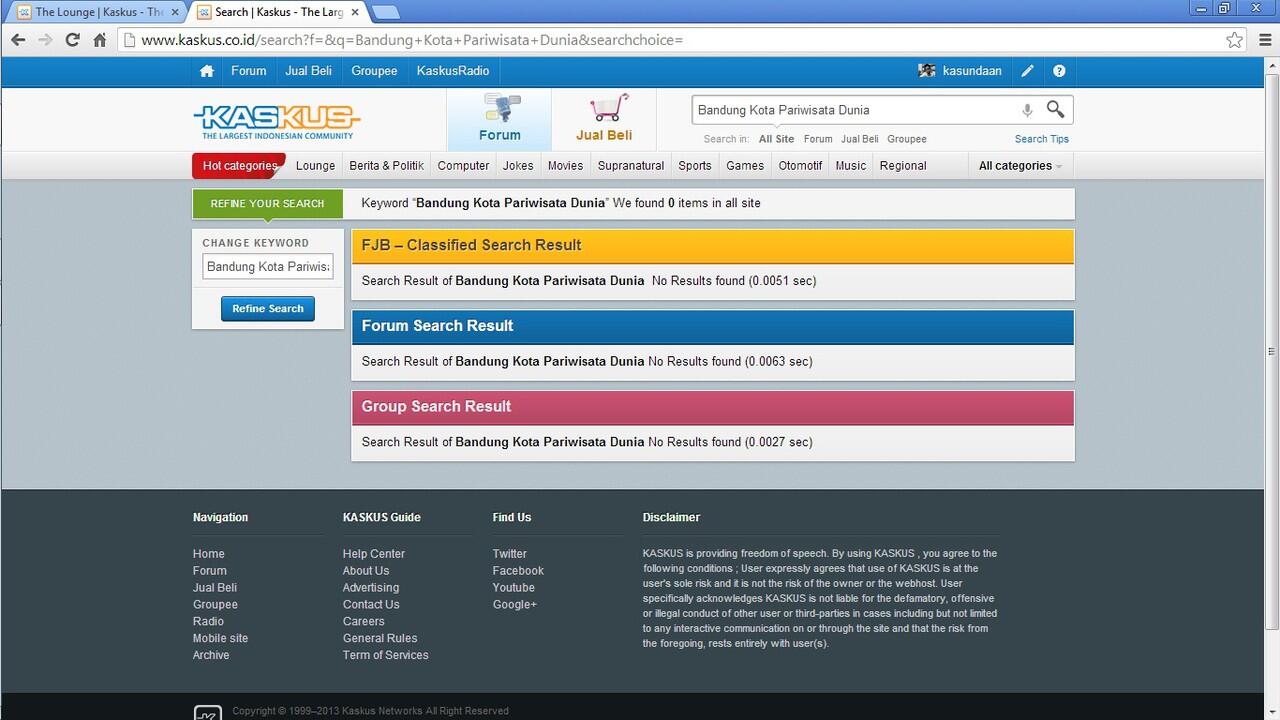Open the Movies category
1280x720 pixels.
tap(565, 166)
